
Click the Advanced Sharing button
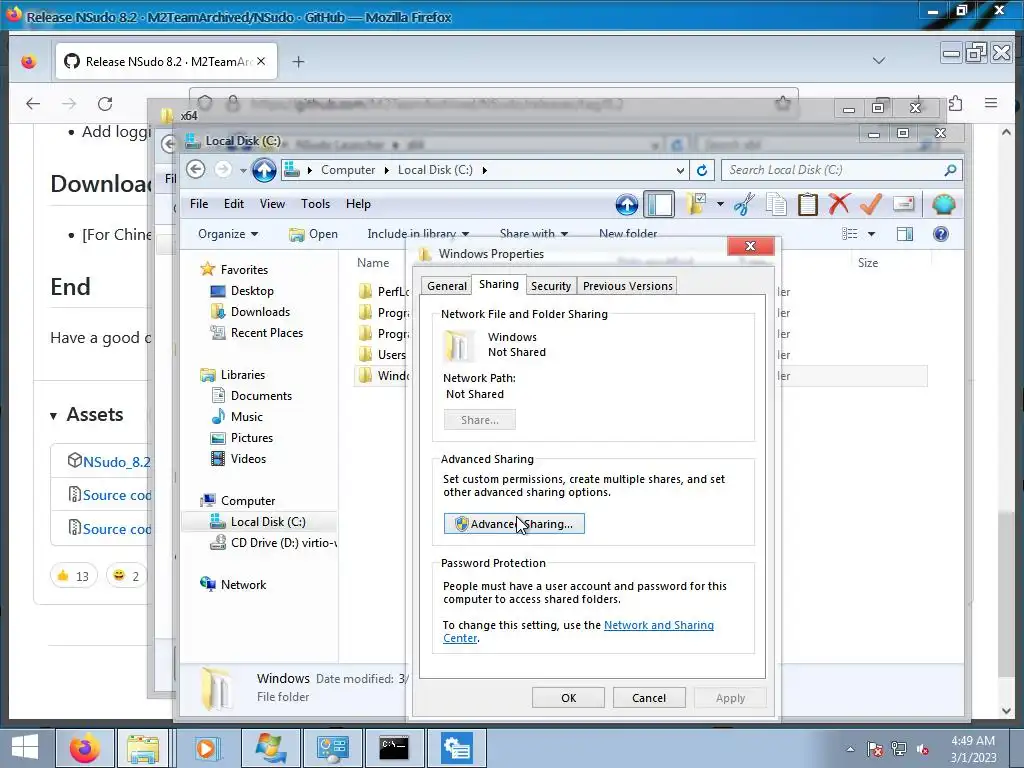click(514, 524)
